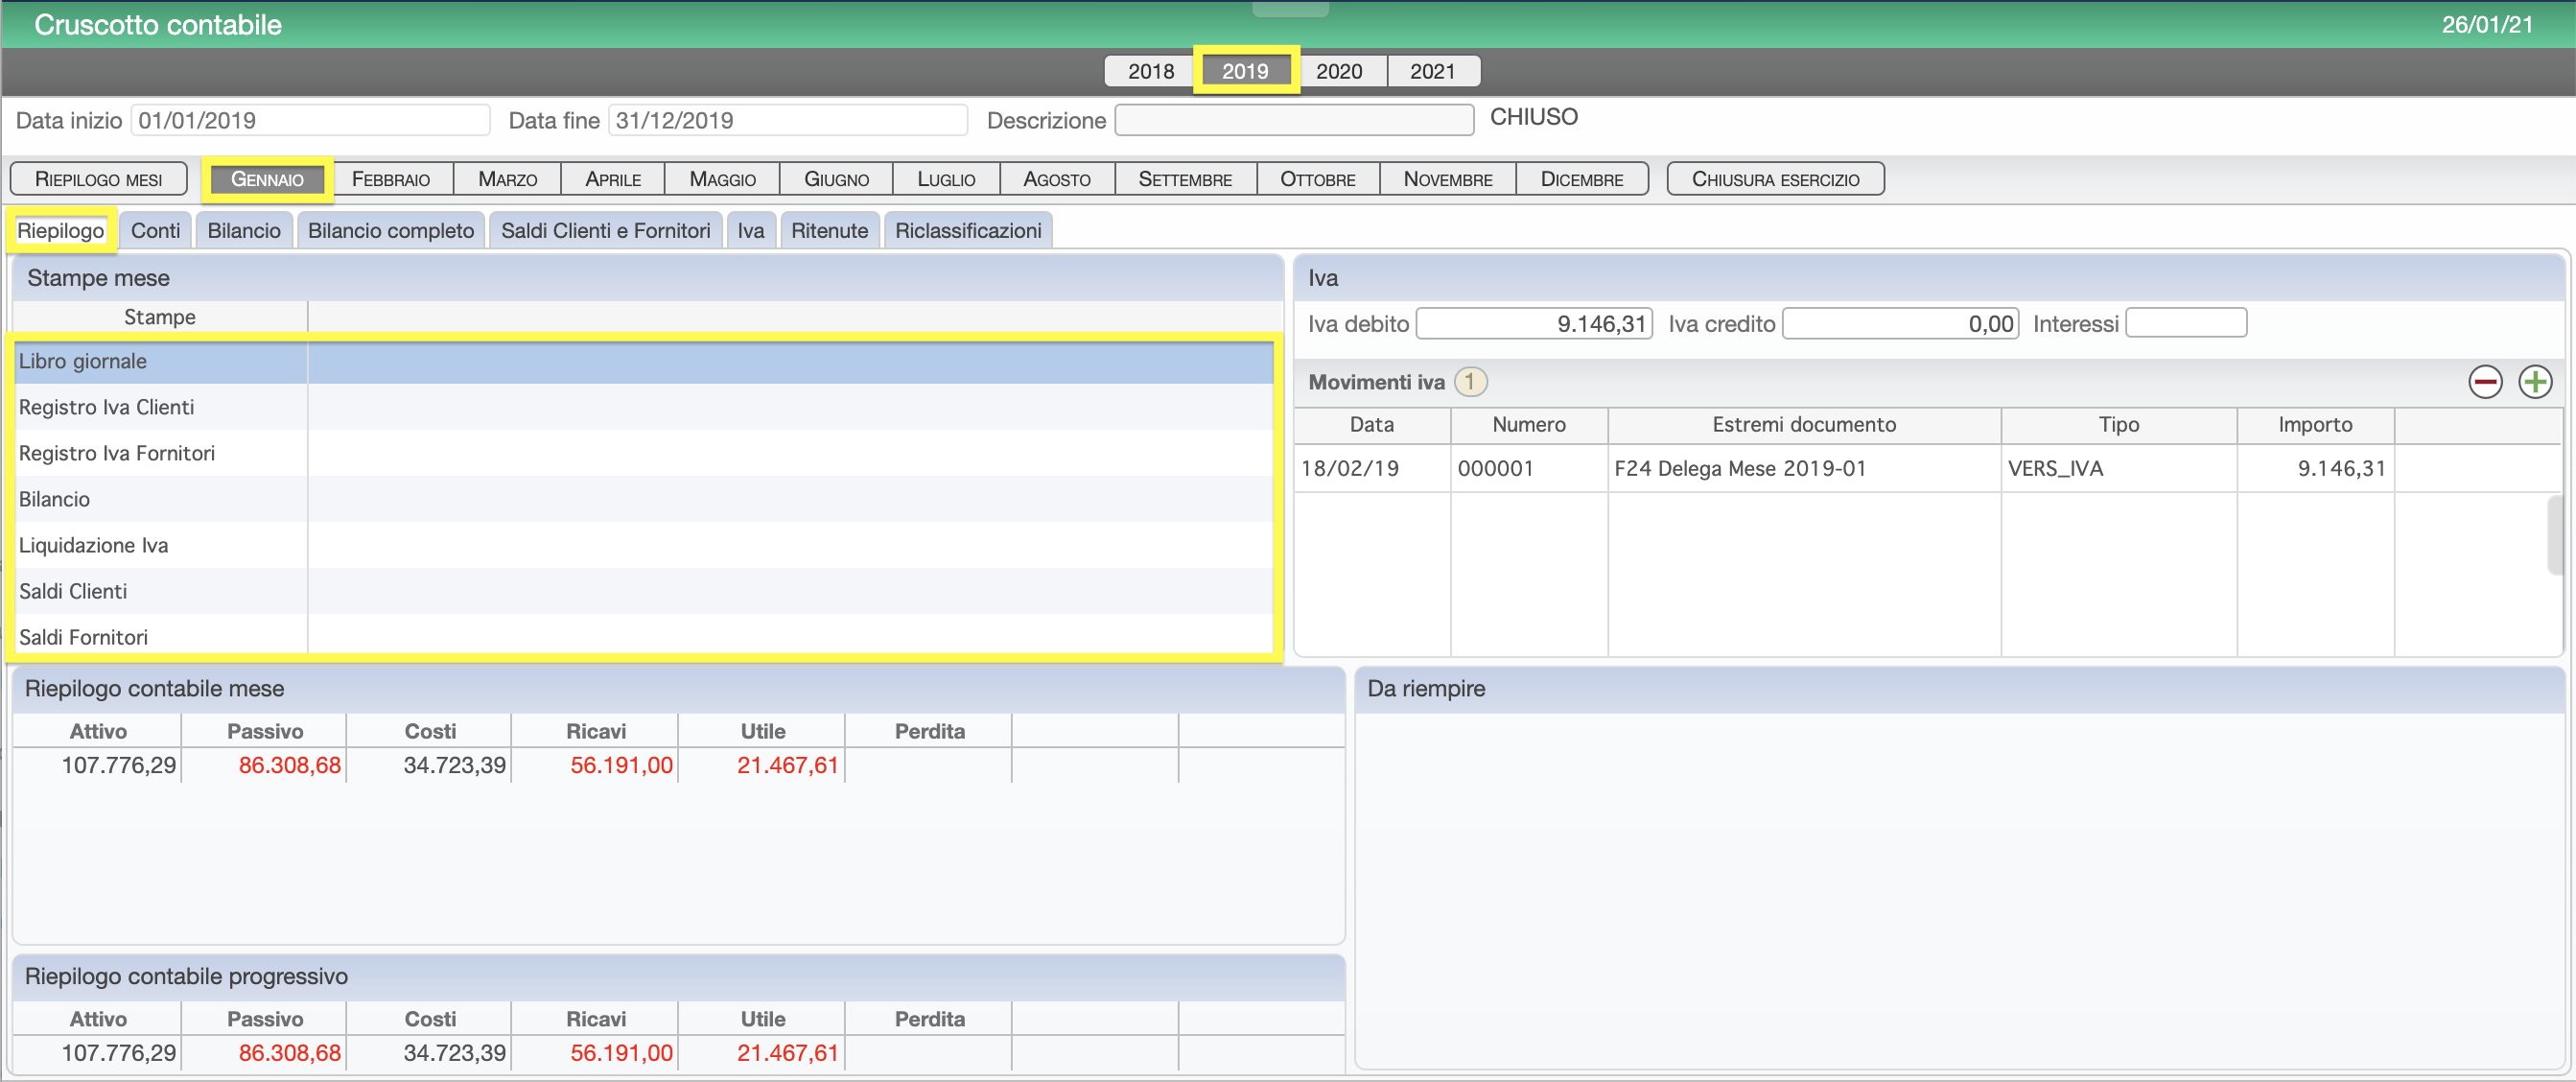This screenshot has width=2576, height=1082.
Task: Switch to the Riepilogo tab
Action: (61, 231)
